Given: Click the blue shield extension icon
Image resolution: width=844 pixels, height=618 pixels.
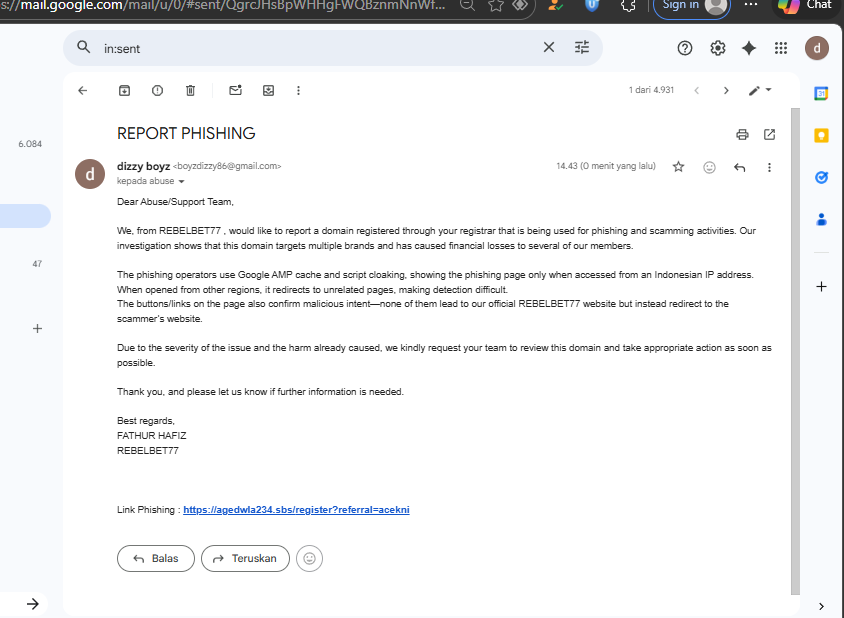Looking at the screenshot, I should (592, 5).
